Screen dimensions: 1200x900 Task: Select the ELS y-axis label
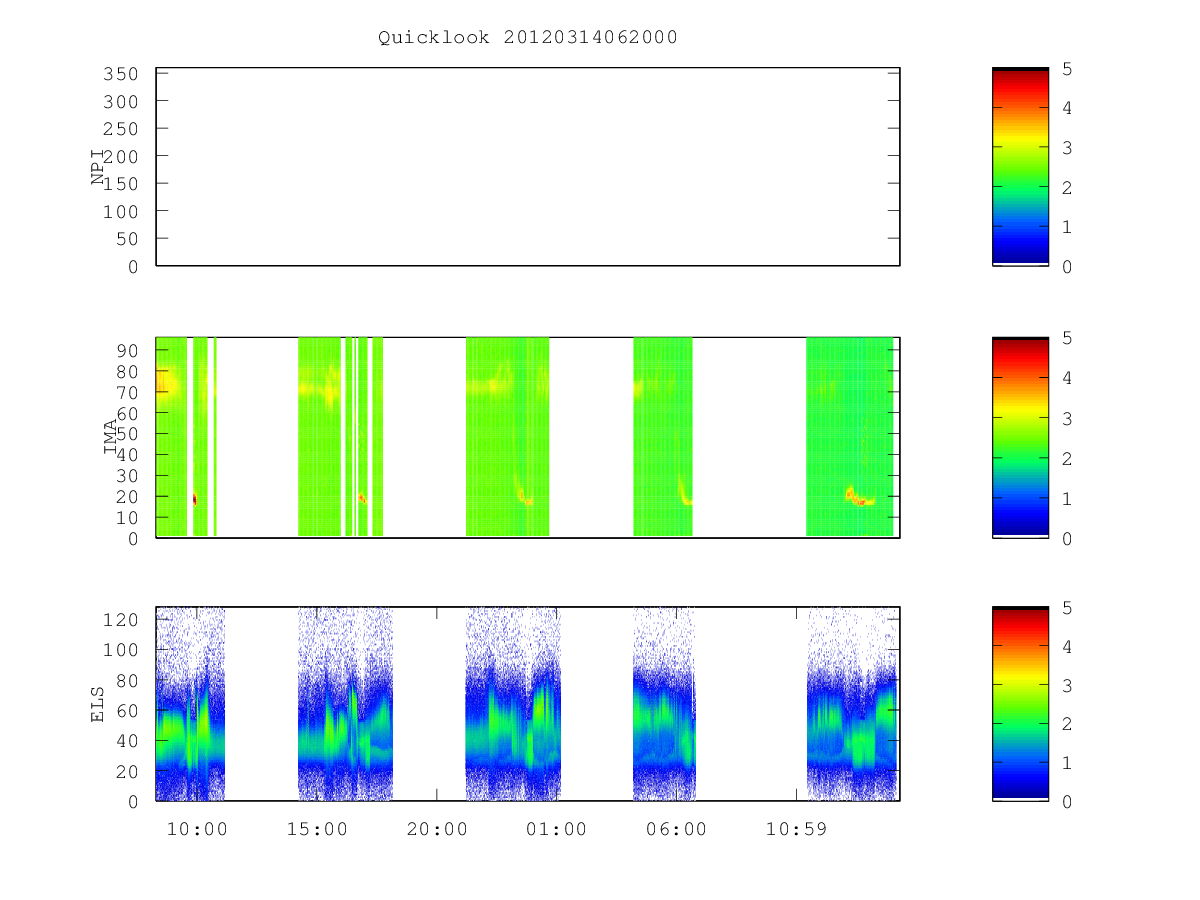click(x=98, y=704)
